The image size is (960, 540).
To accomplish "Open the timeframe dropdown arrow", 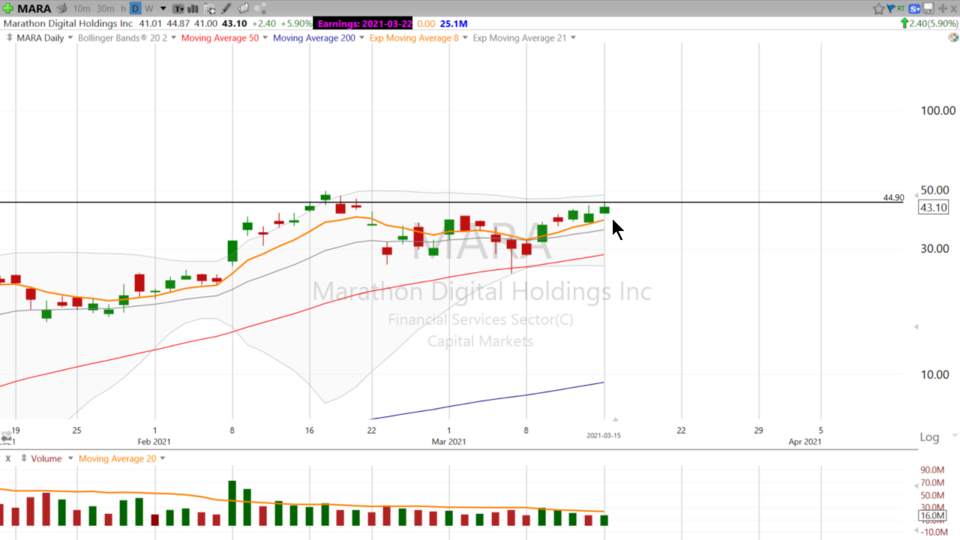I will [163, 9].
